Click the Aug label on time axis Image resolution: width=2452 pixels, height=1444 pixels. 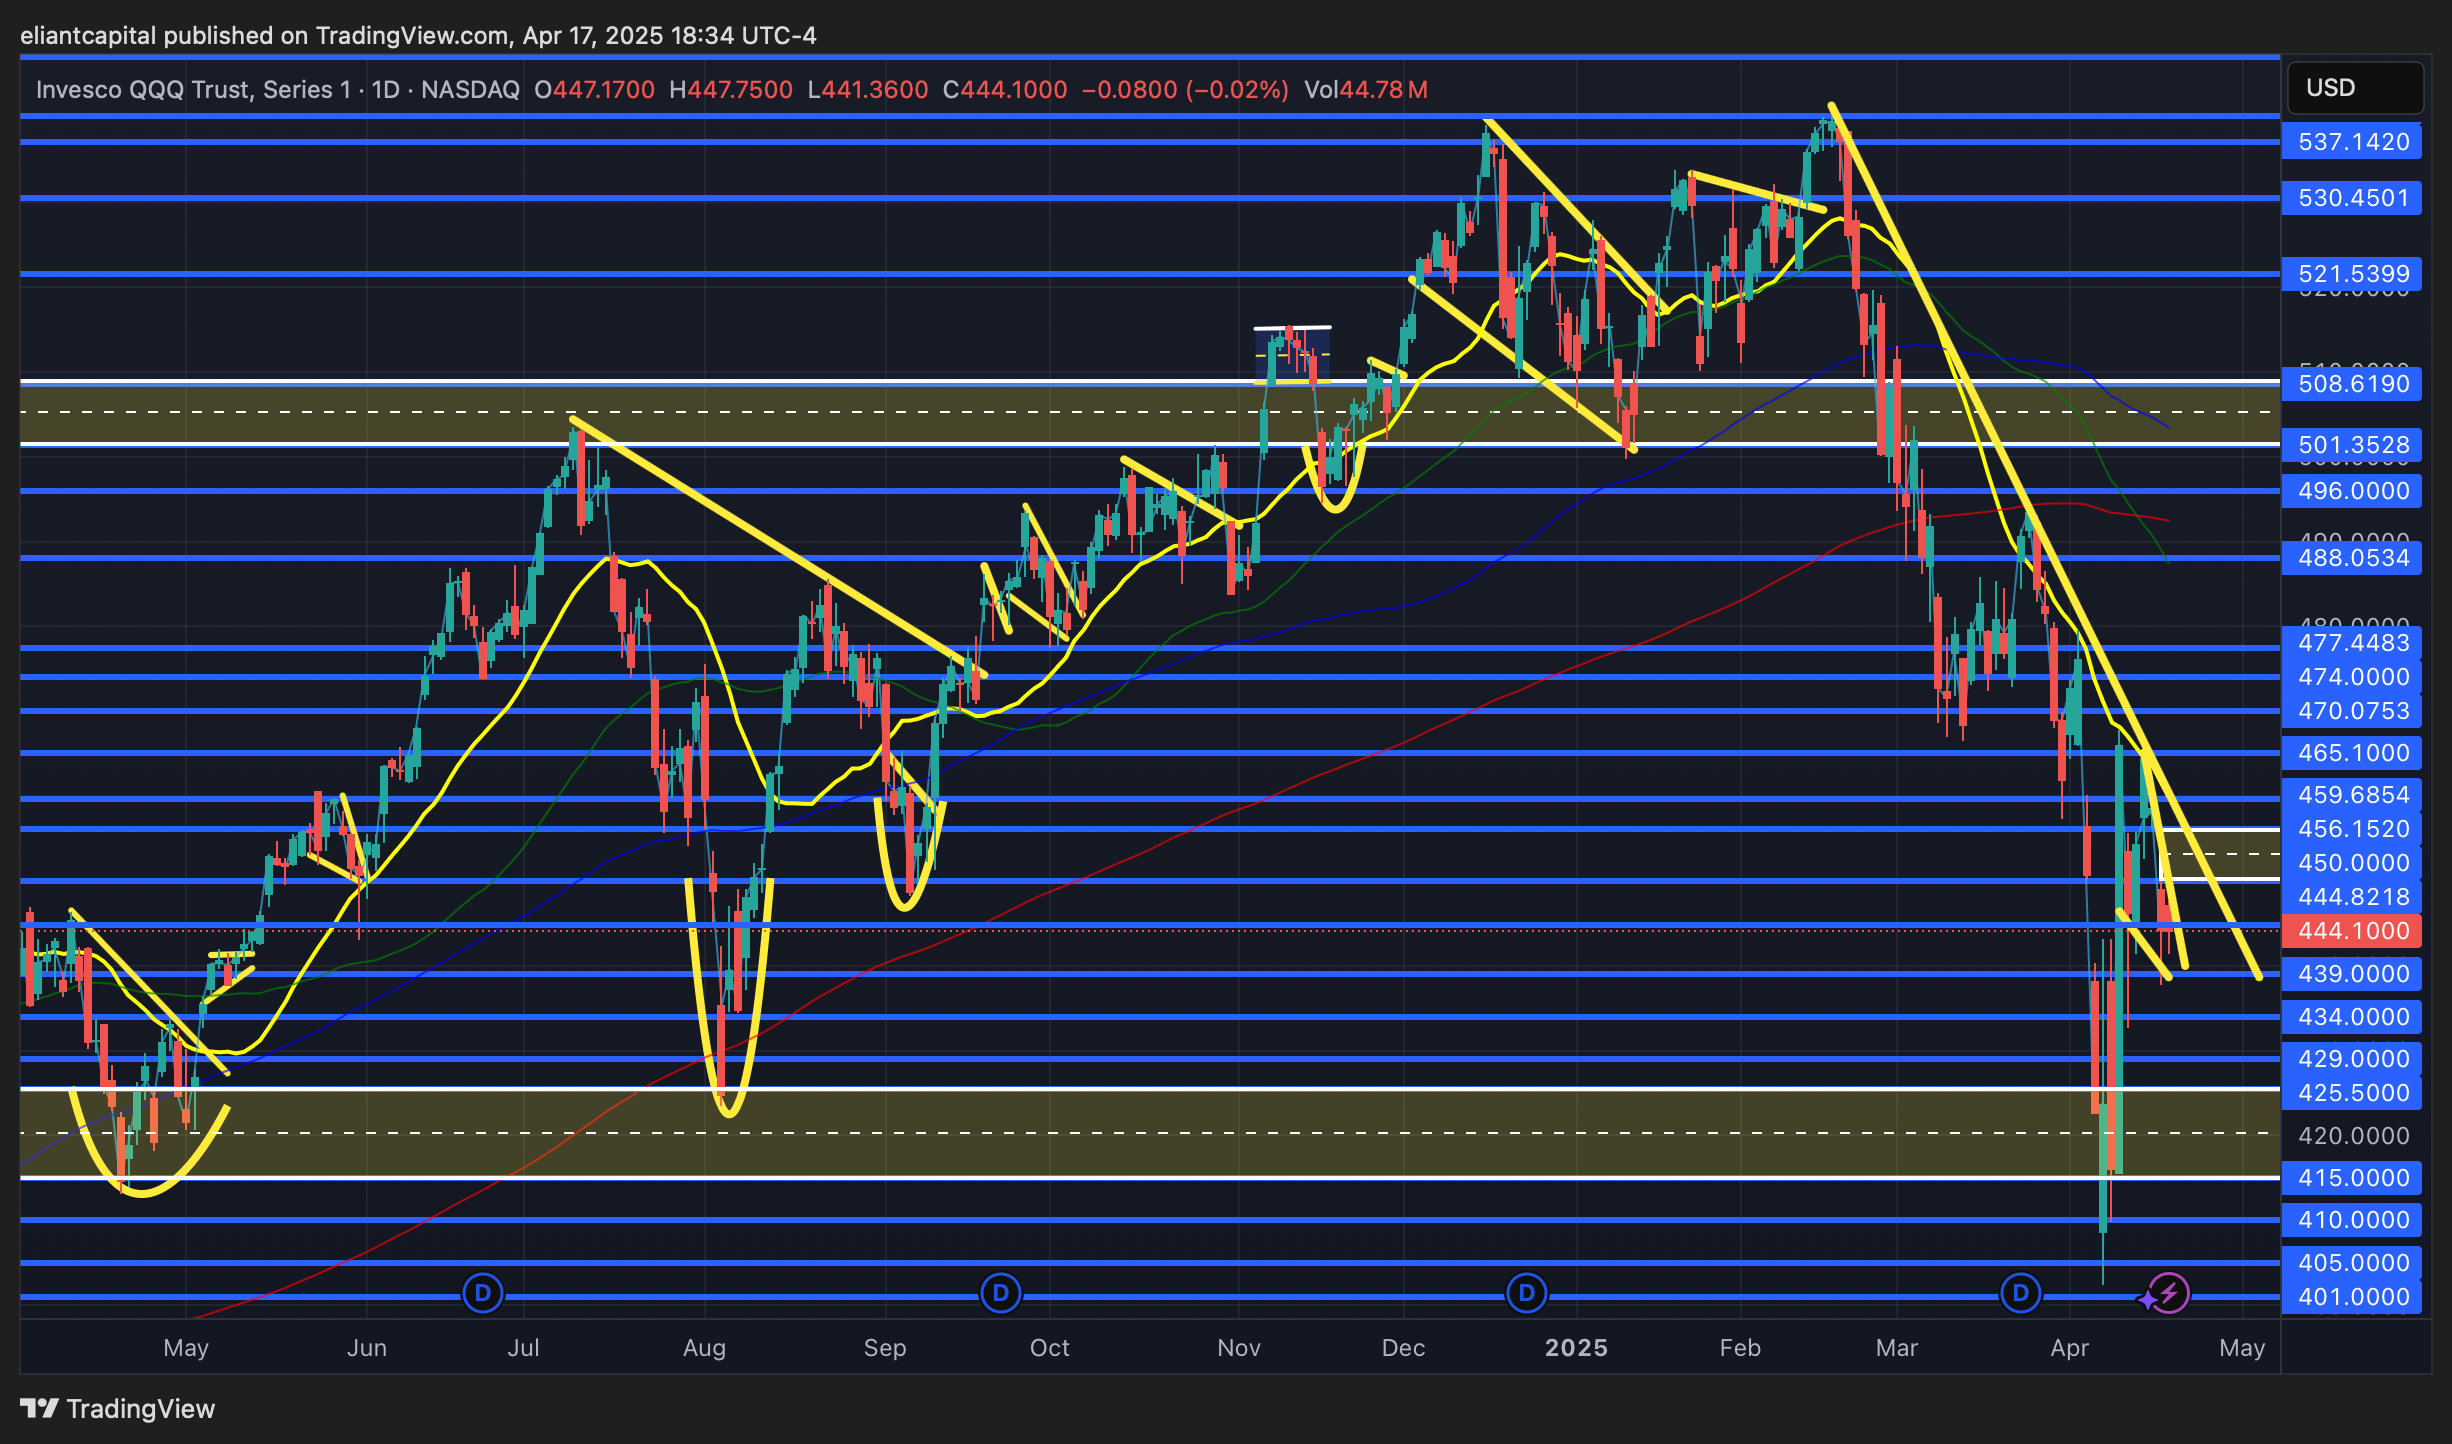pos(704,1348)
